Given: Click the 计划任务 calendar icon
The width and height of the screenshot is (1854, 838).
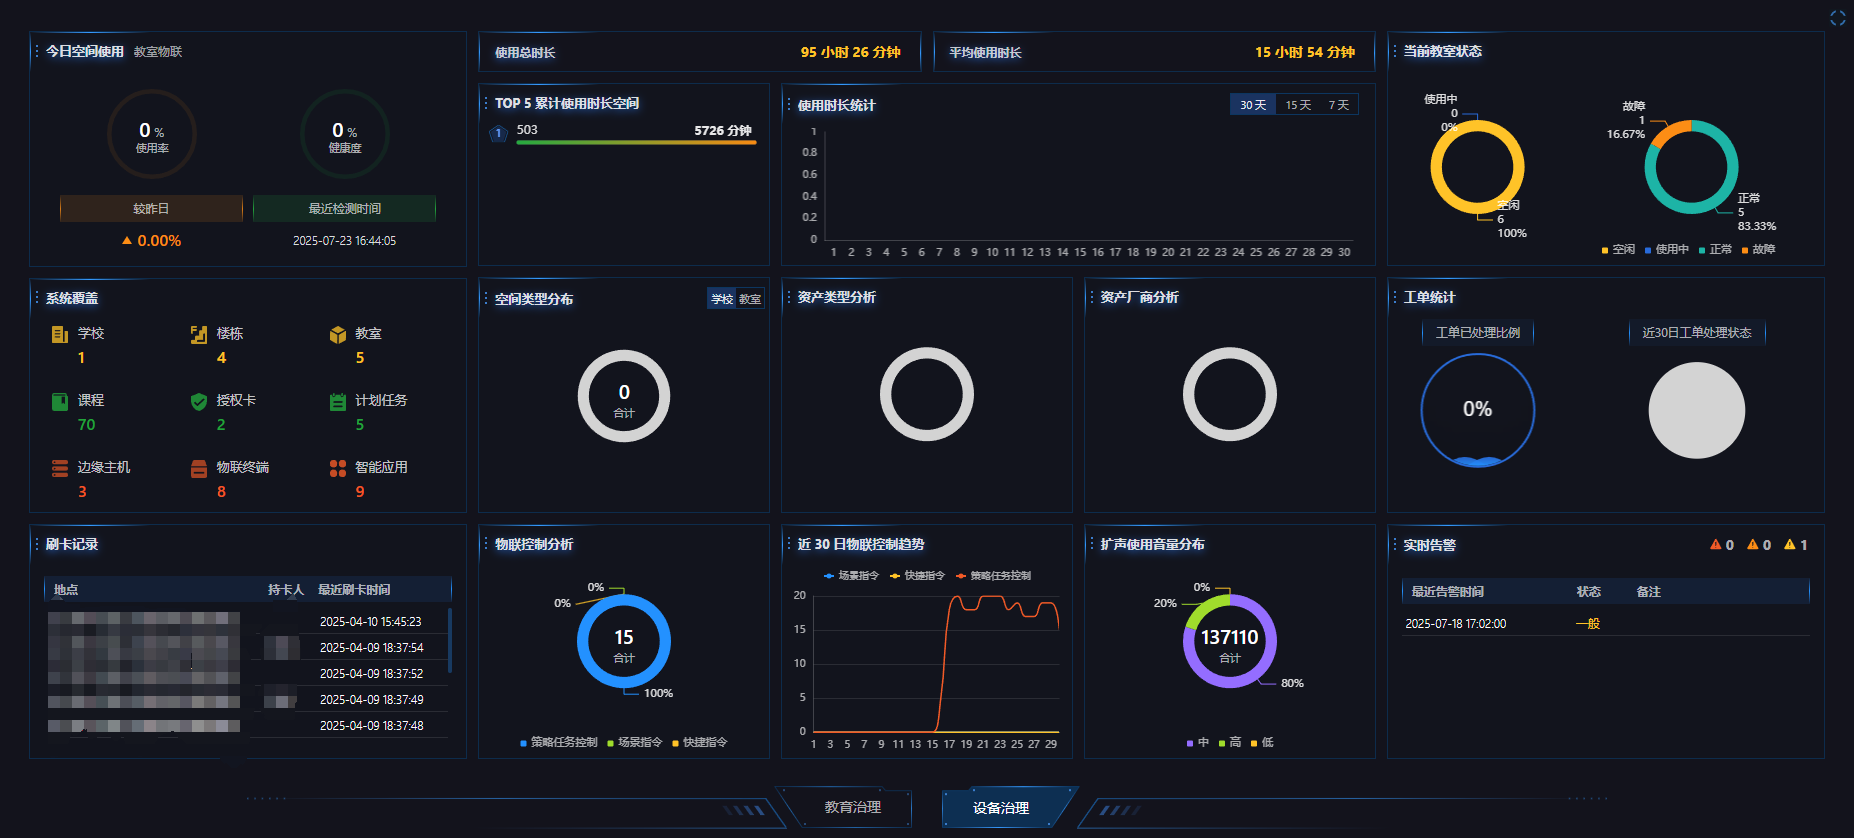Looking at the screenshot, I should pos(338,401).
